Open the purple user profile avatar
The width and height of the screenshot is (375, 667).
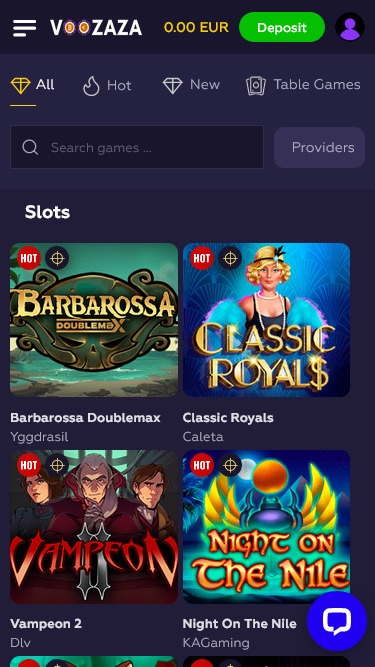(x=350, y=27)
